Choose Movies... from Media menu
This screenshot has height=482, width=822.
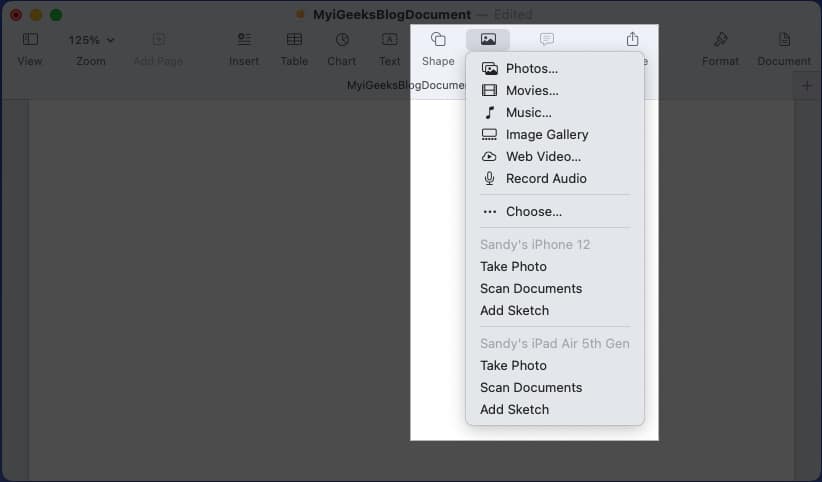pos(555,91)
